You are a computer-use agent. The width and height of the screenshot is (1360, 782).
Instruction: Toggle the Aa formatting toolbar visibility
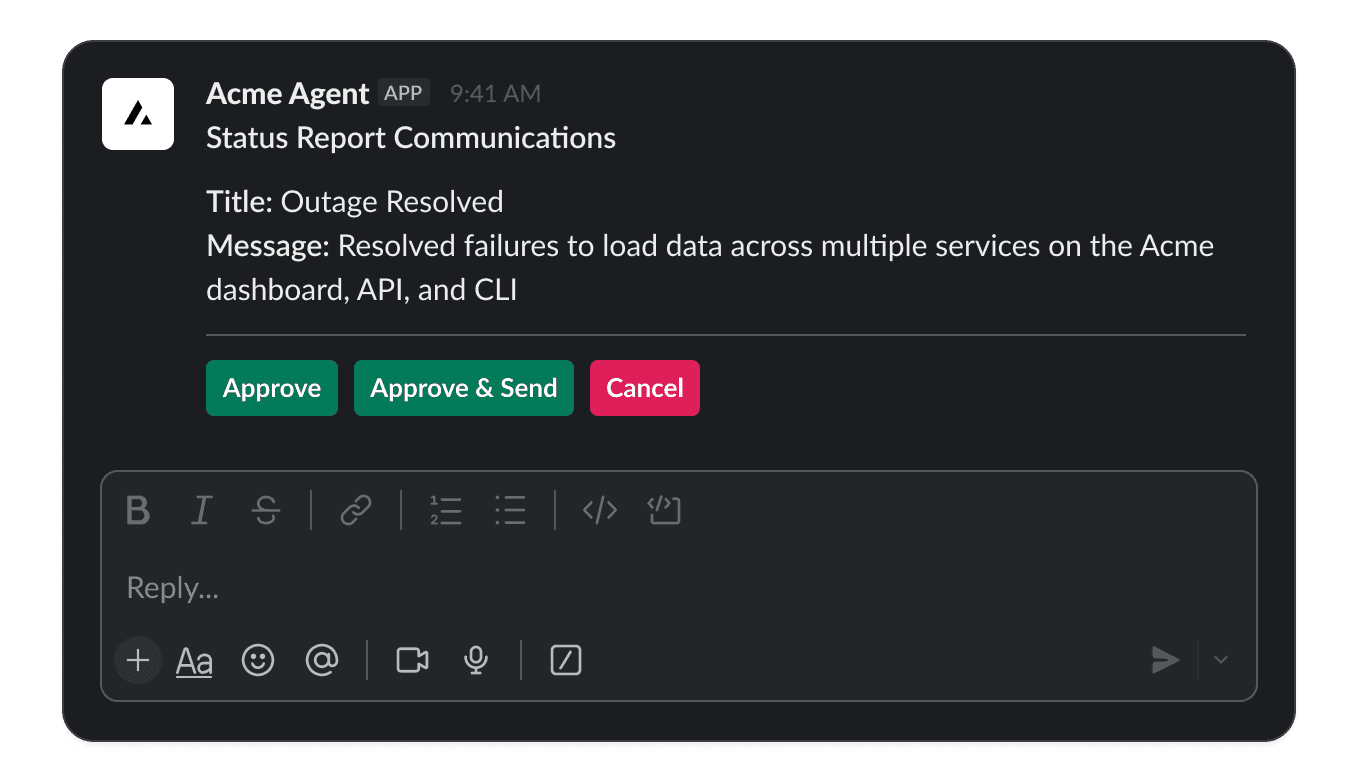tap(194, 661)
